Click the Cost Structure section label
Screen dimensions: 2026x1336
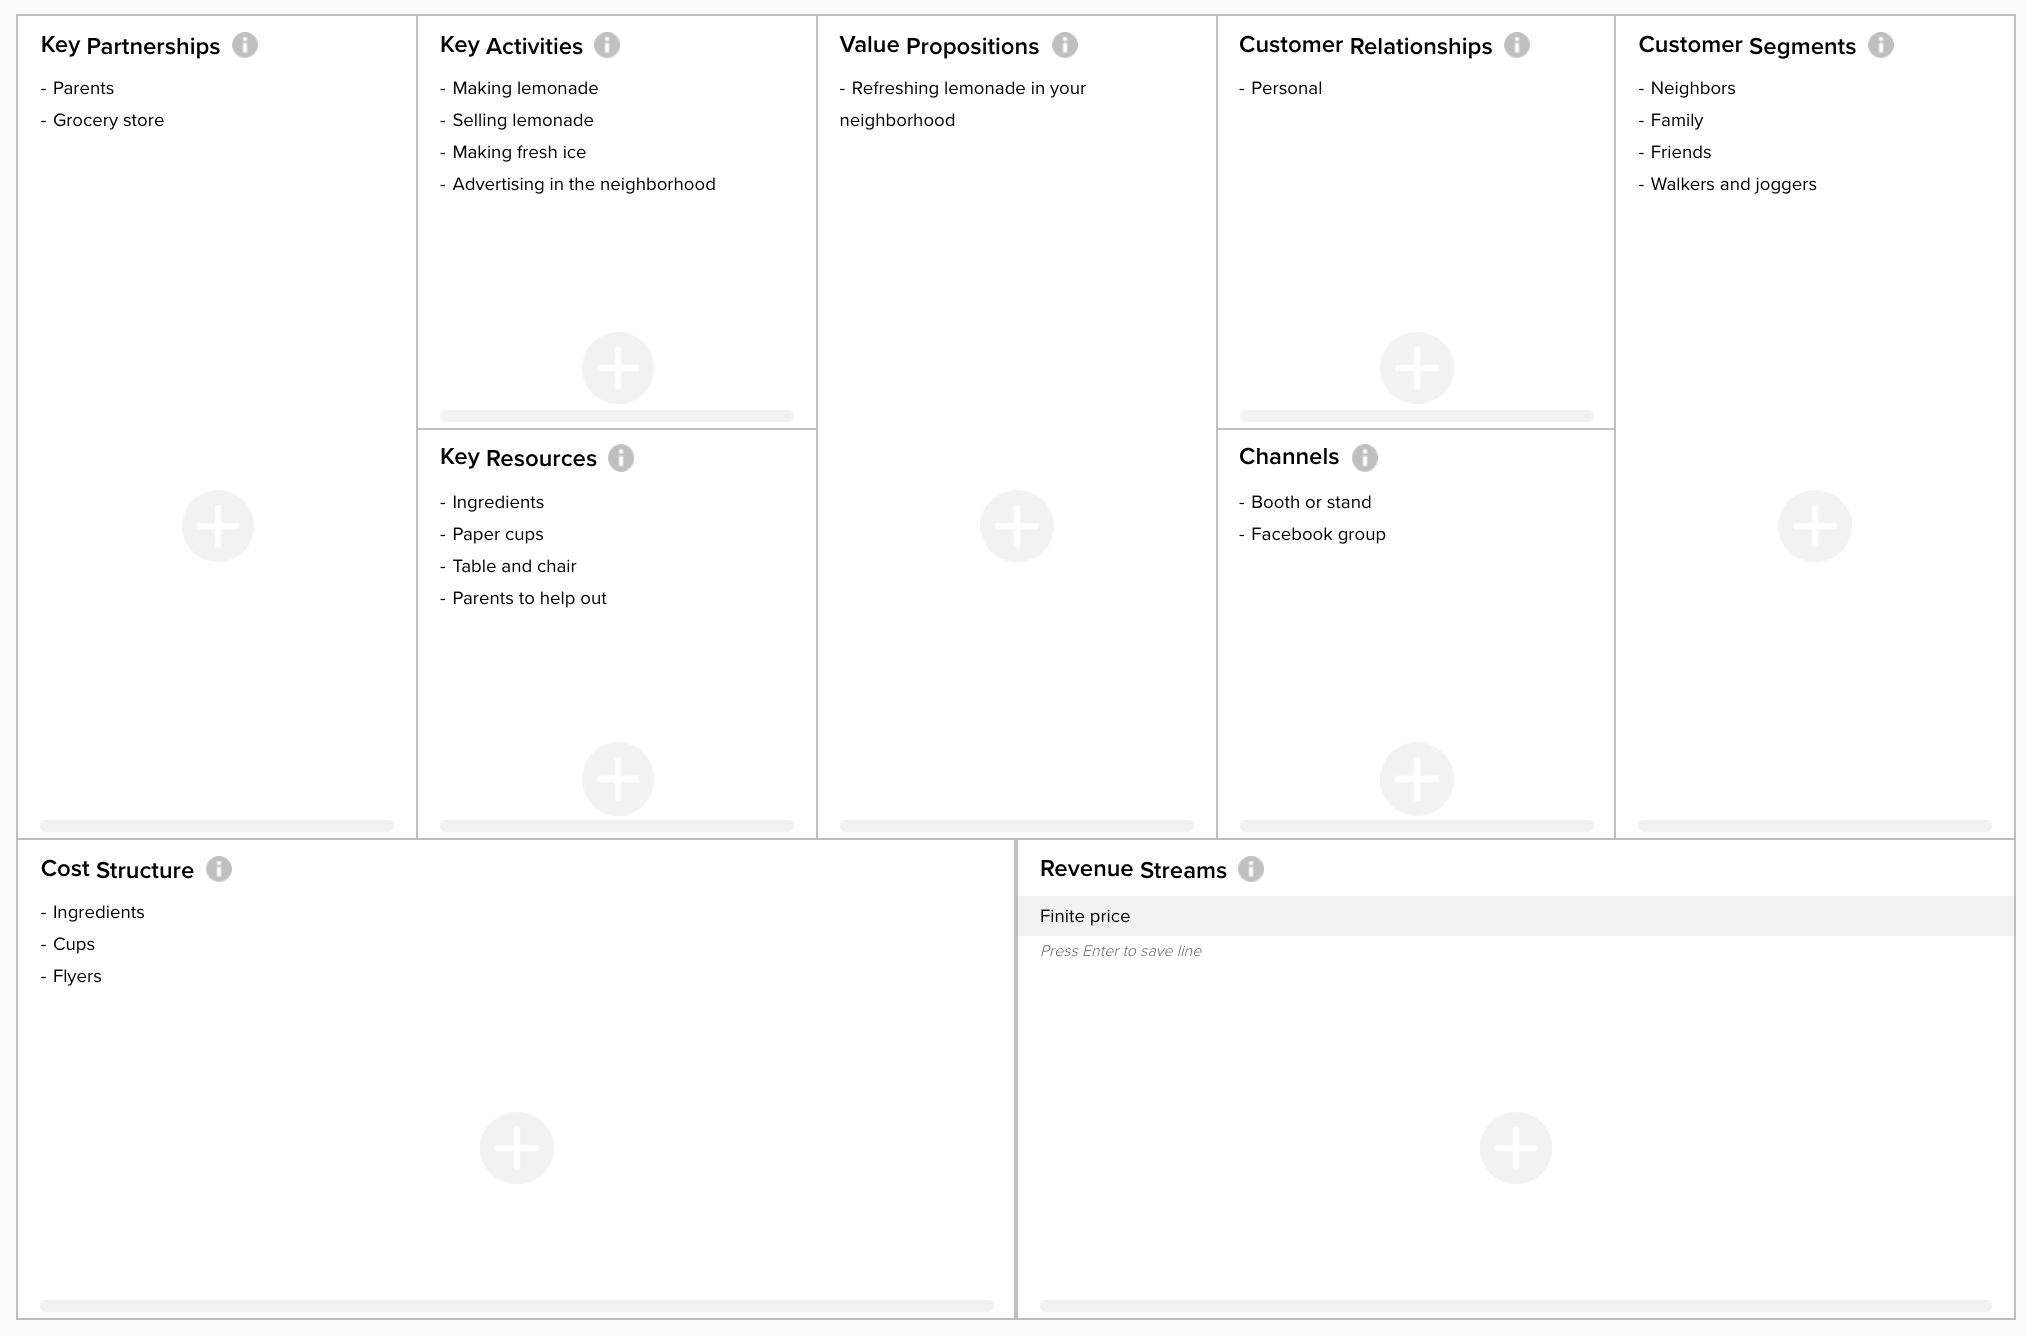[118, 868]
